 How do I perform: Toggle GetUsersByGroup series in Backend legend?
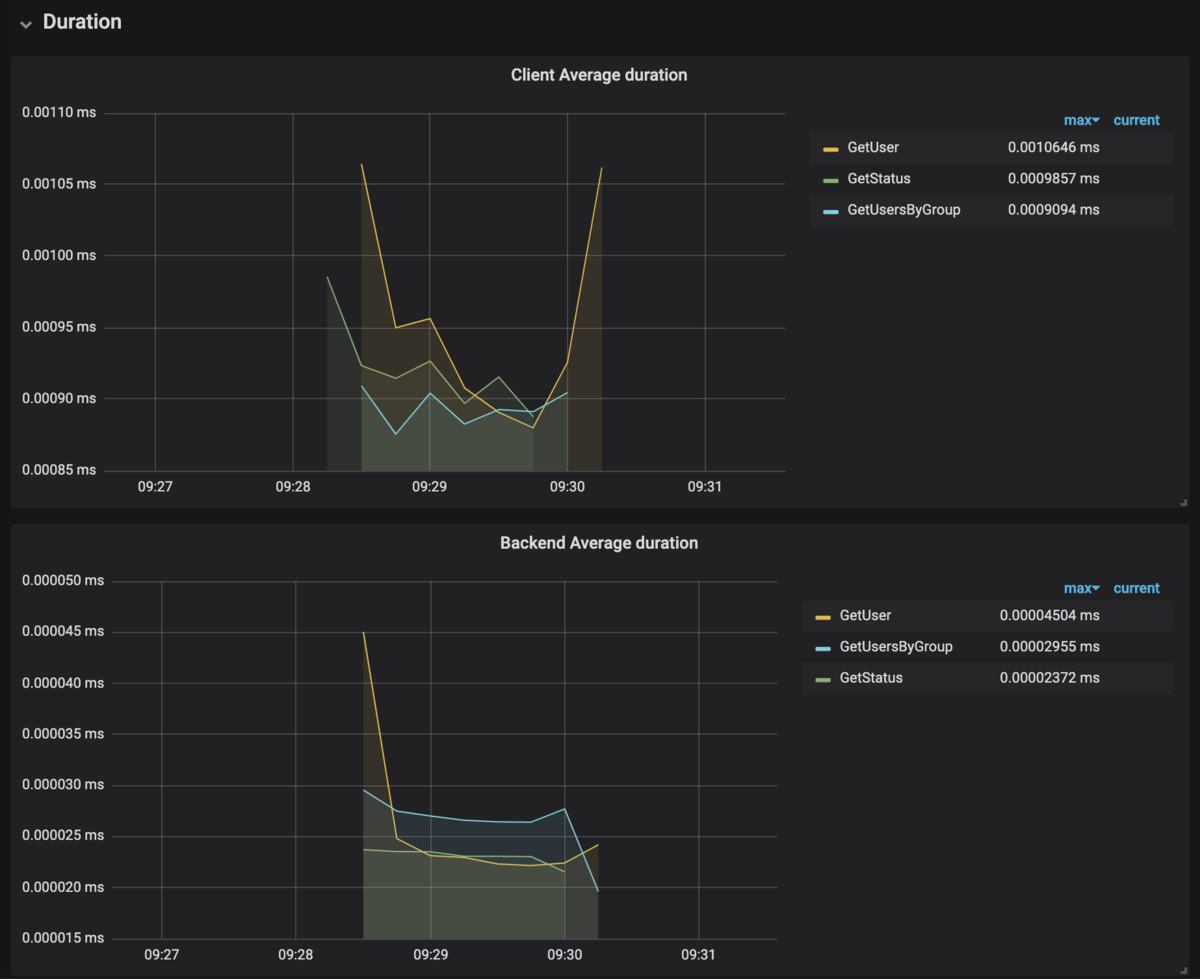pyautogui.click(x=896, y=647)
